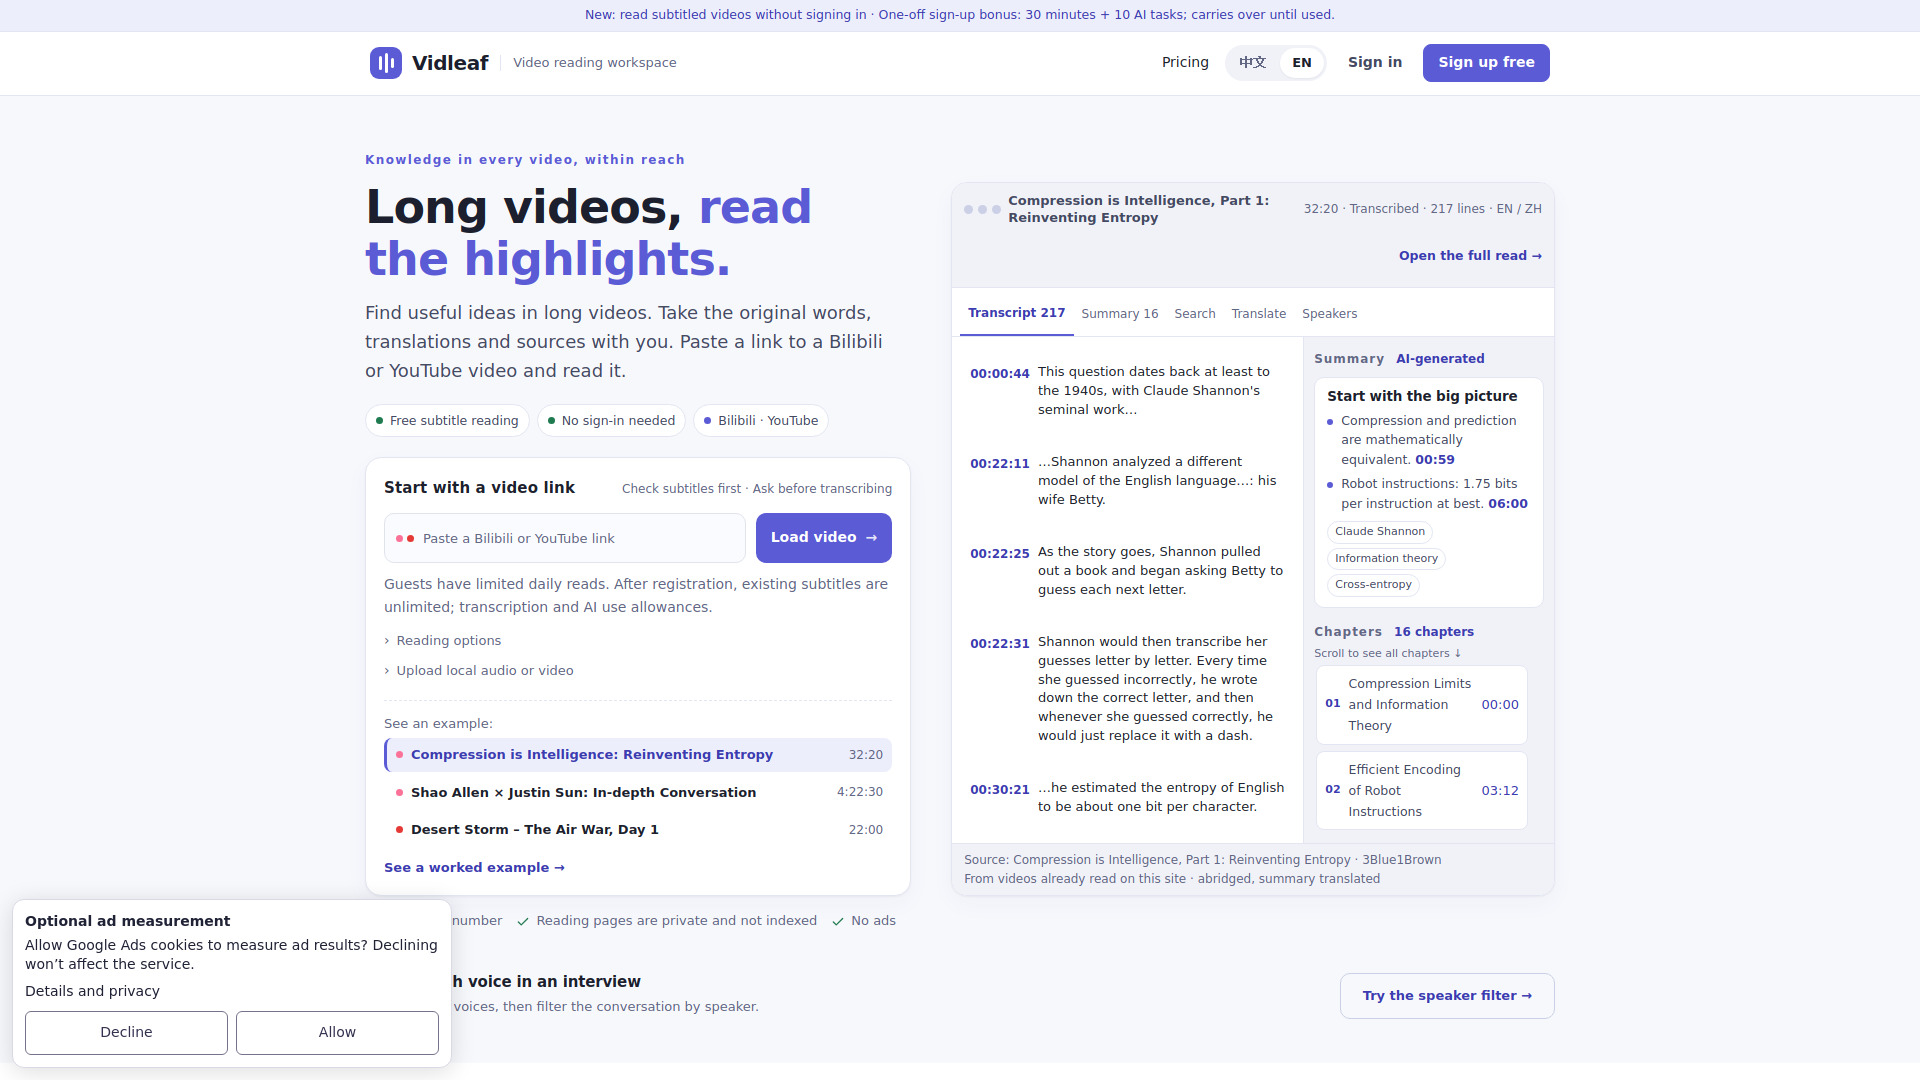Open the Speakers tab
Viewport: 1920px width, 1080px height.
click(x=1330, y=314)
